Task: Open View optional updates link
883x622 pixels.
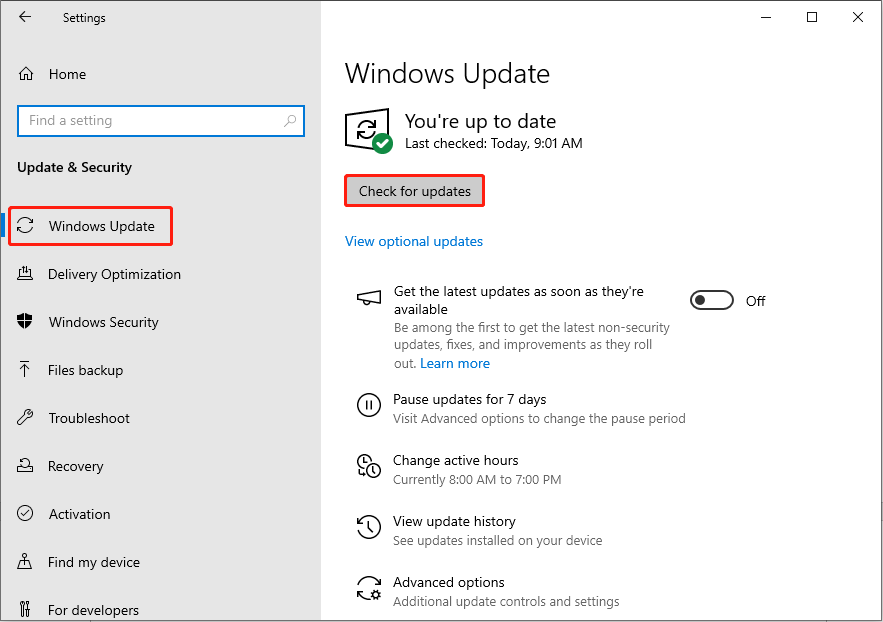Action: pos(414,241)
